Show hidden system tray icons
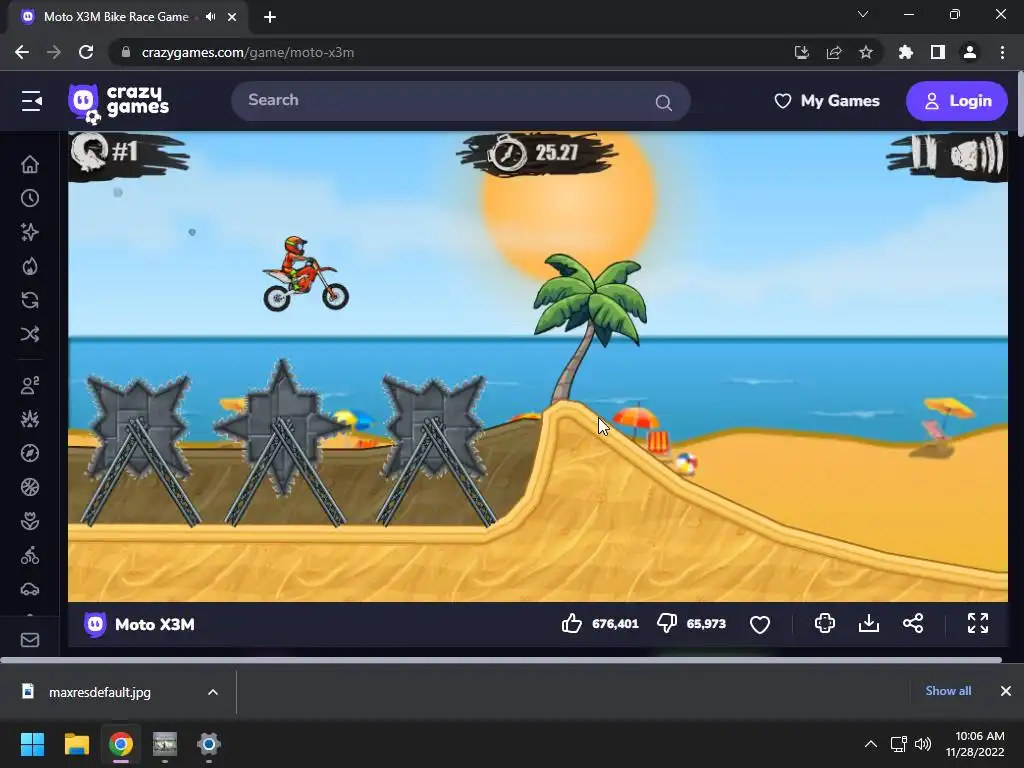 pos(871,744)
